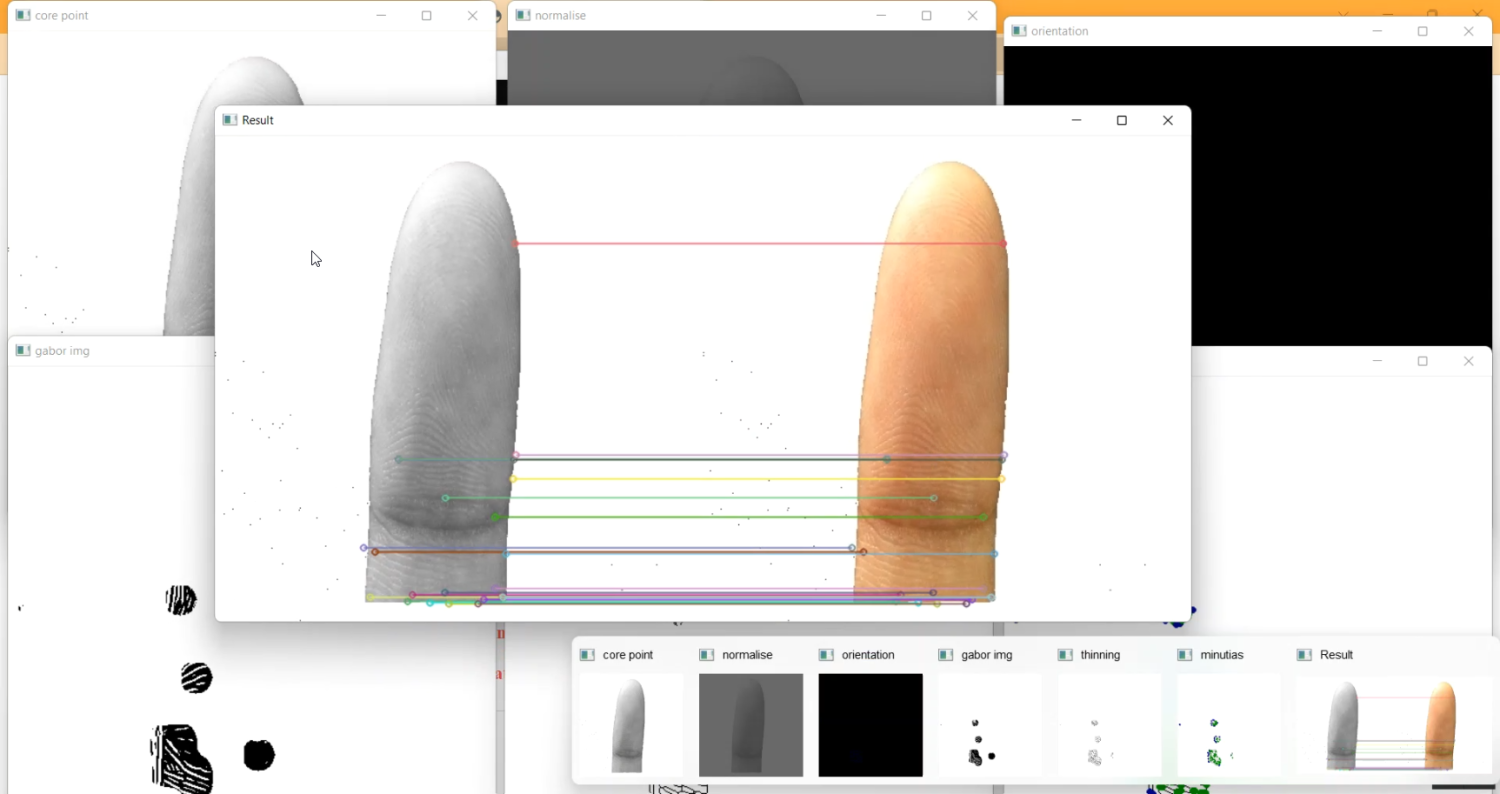
Task: Minimize the normalise window
Action: [881, 15]
